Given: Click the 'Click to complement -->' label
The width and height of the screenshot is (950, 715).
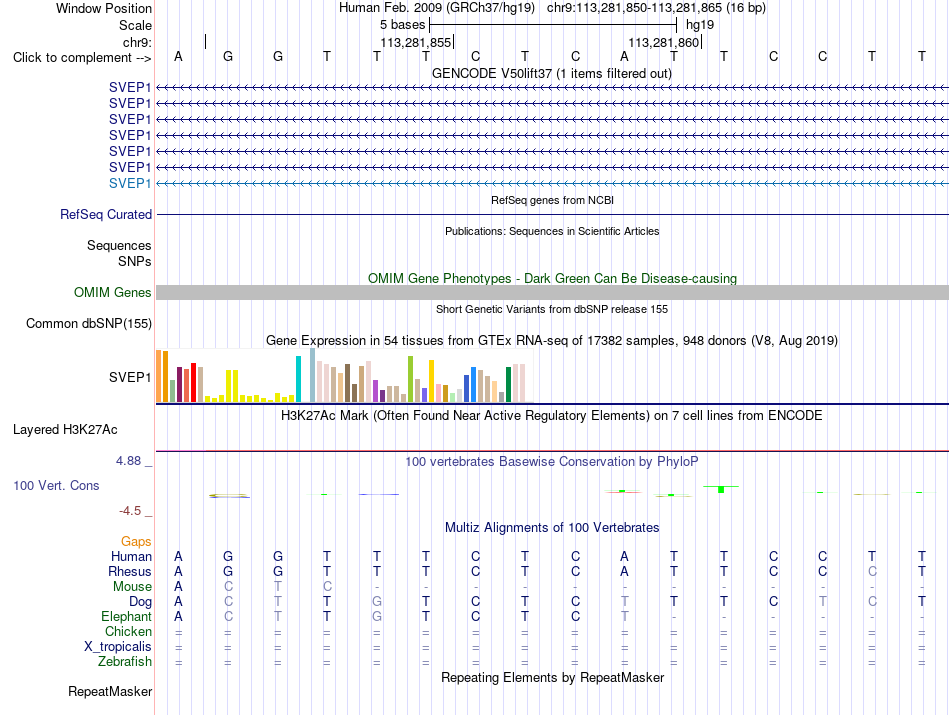Looking at the screenshot, I should tap(82, 58).
